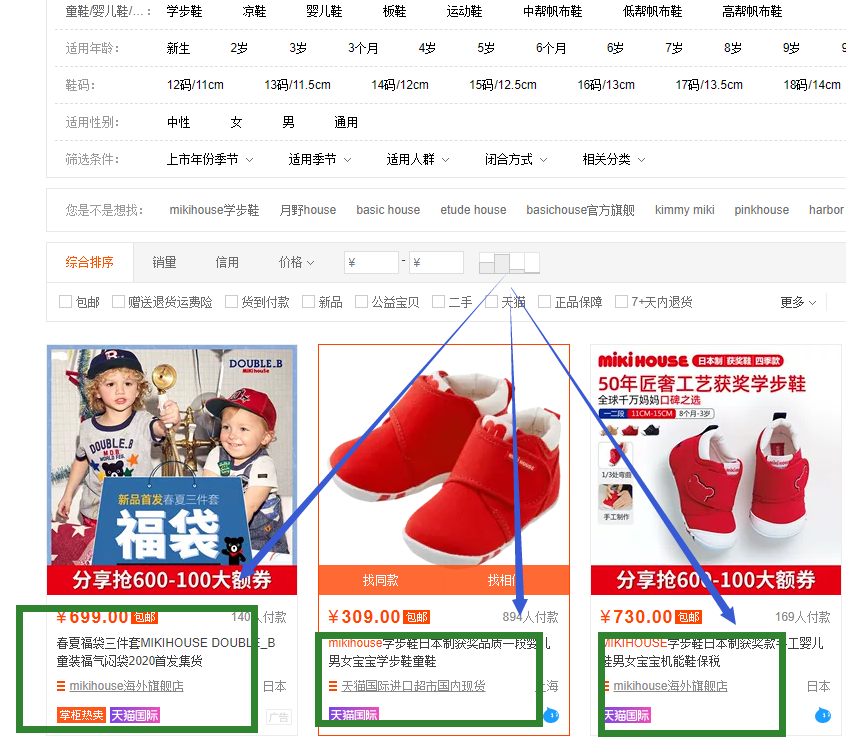Click suggestion etude house
Screen dimensions: 846x737
tap(473, 210)
